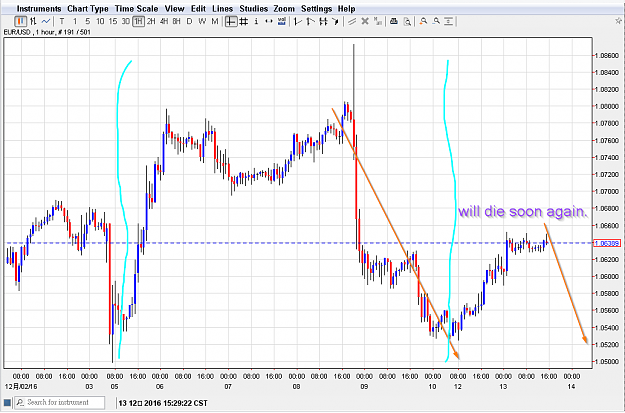Screen dimensions: 625x413
Task: Open the Help menu
Action: 346,9
